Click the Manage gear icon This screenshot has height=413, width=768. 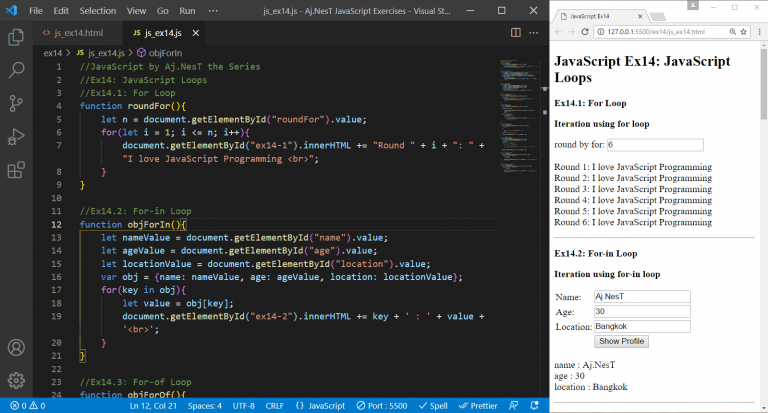[x=16, y=380]
